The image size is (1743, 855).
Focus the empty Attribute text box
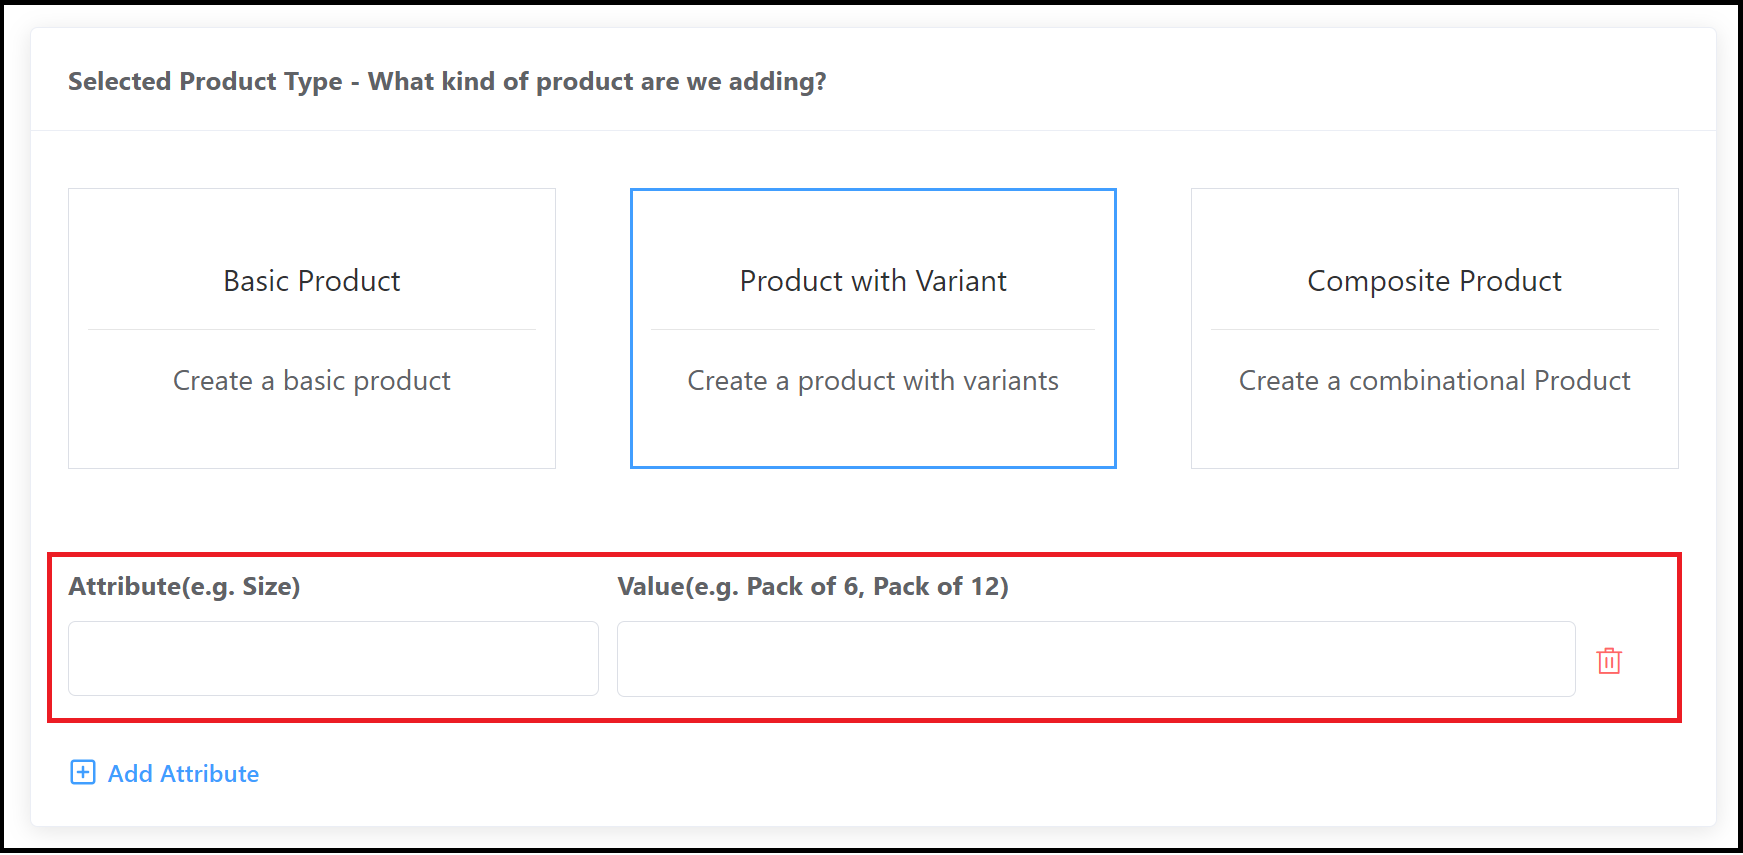pos(332,658)
